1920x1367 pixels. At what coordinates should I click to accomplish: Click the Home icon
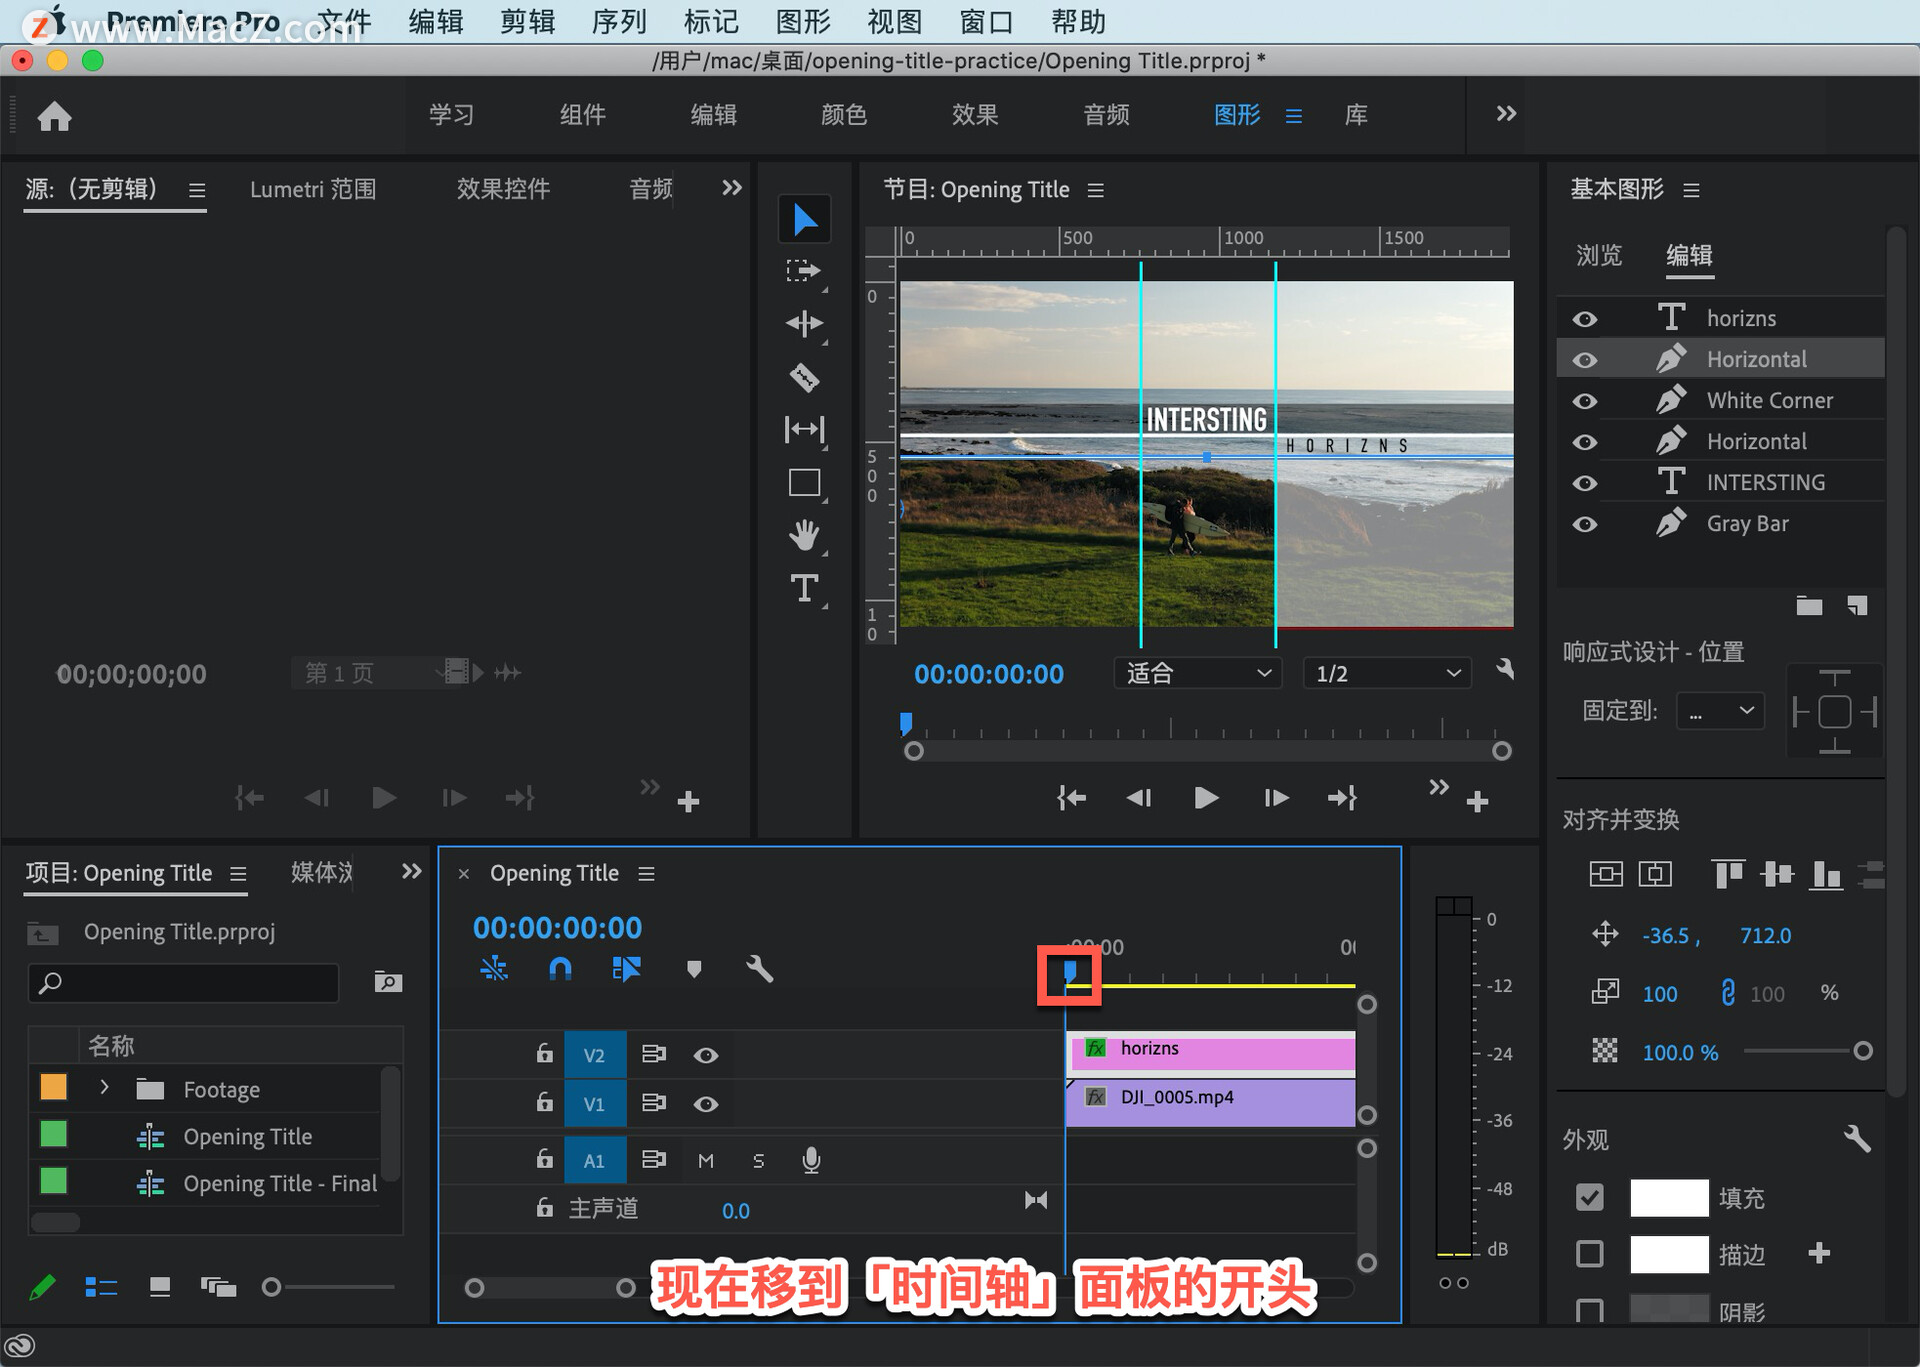pyautogui.click(x=54, y=116)
